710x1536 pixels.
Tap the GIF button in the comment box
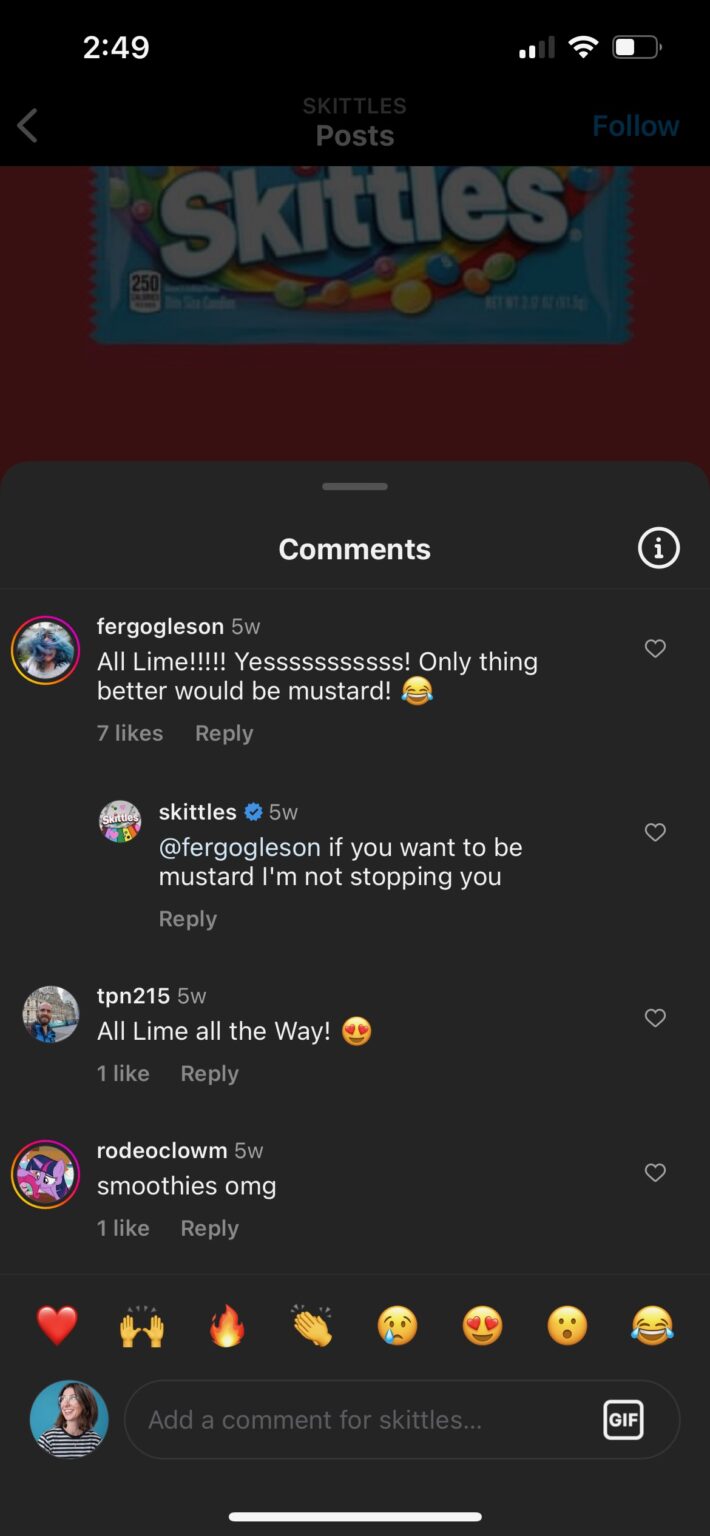(x=623, y=1420)
